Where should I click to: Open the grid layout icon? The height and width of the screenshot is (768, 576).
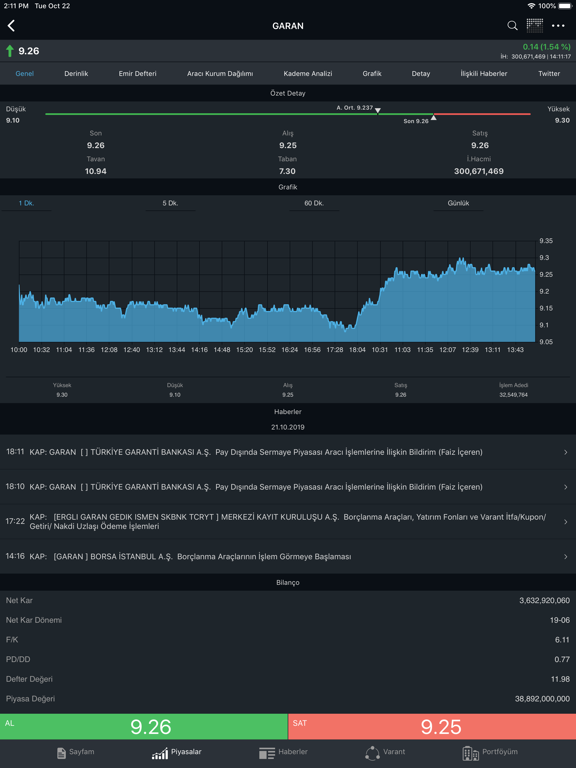(x=535, y=25)
